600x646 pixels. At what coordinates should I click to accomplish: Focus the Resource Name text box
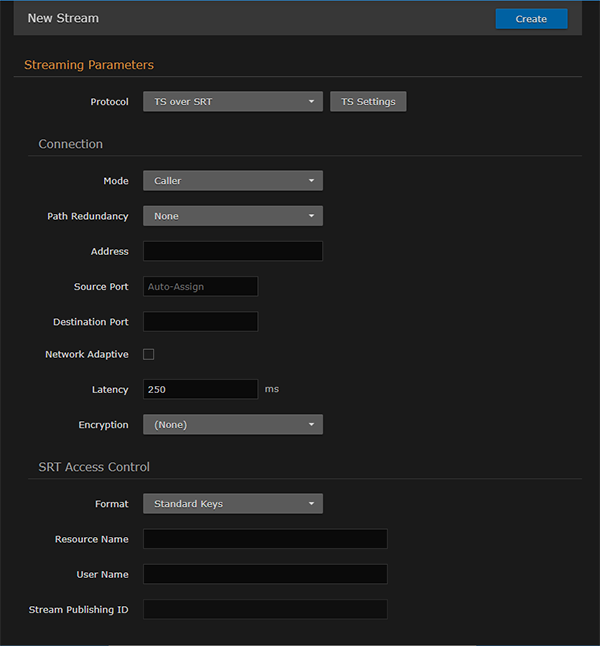click(x=265, y=539)
